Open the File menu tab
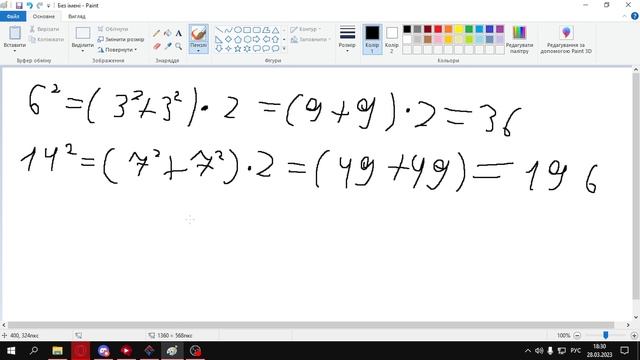The height and width of the screenshot is (360, 640). click(x=13, y=16)
